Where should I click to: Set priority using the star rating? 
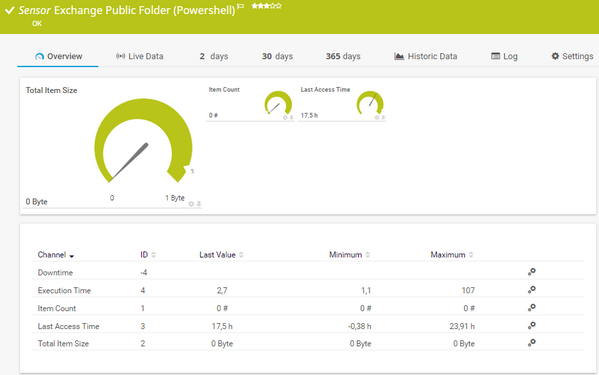pos(267,6)
